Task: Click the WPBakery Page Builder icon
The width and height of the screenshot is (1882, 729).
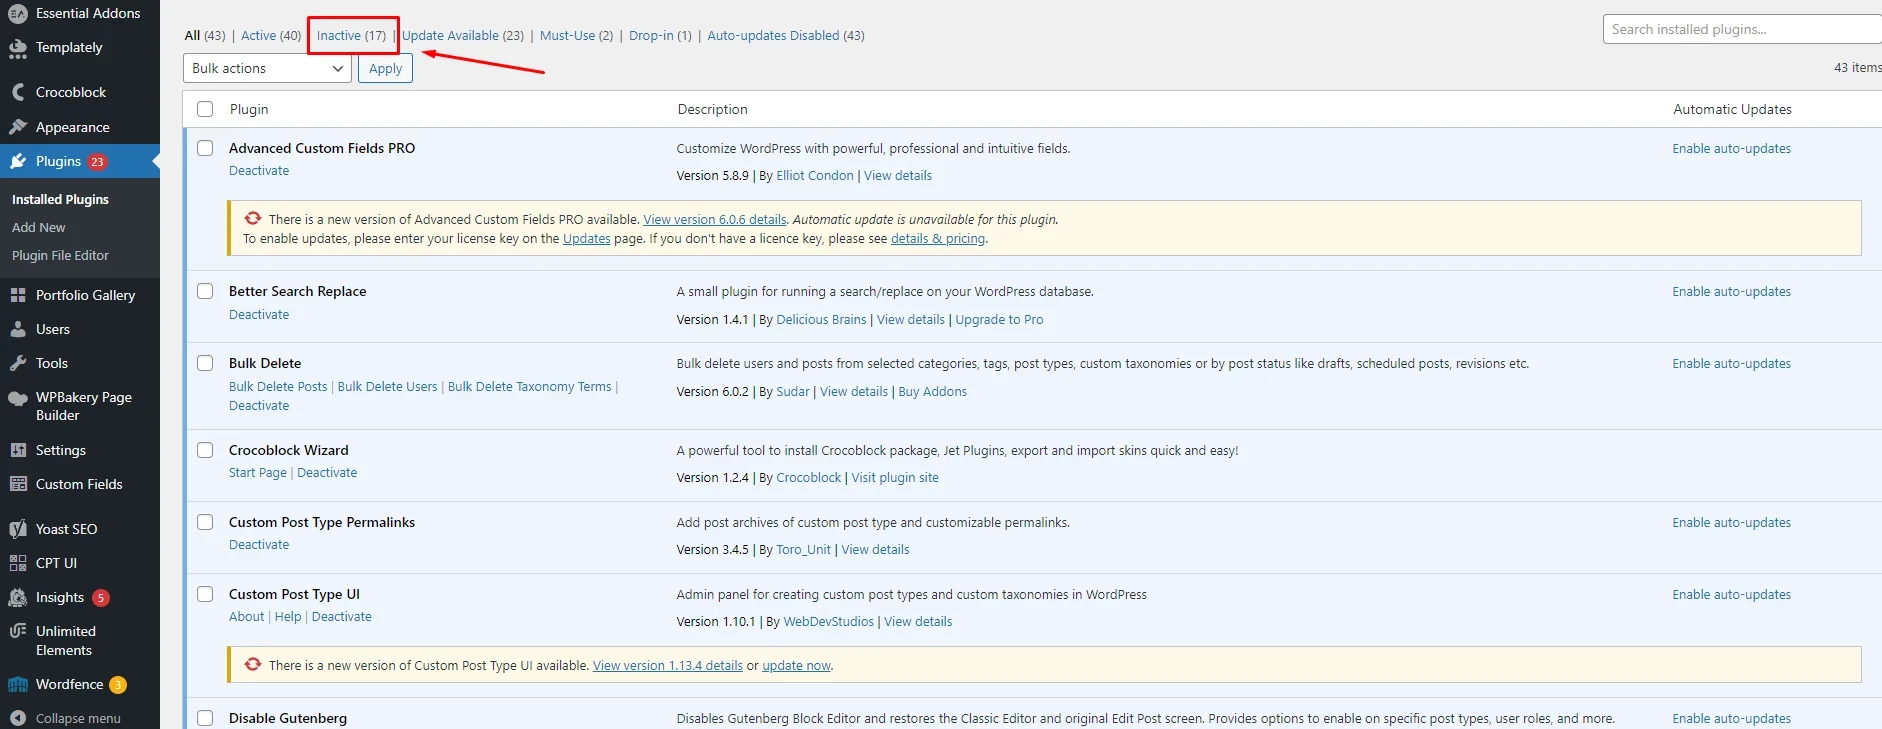Action: pos(18,398)
